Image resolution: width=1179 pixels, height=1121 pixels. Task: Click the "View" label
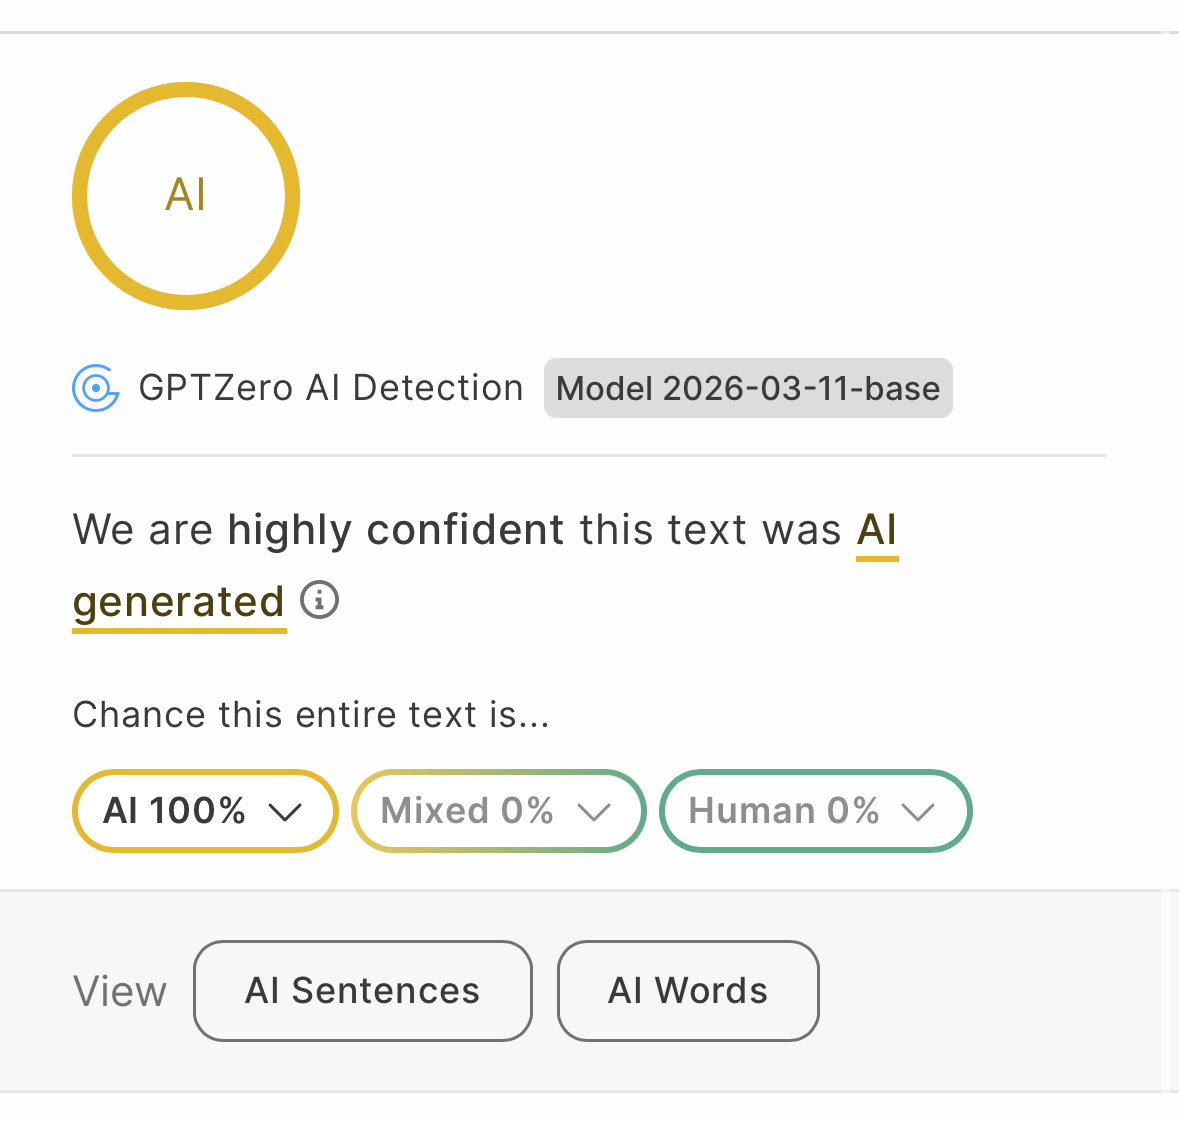click(120, 992)
